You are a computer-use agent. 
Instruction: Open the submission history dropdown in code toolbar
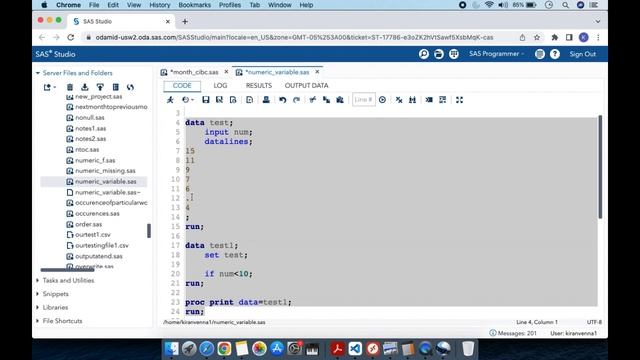click(x=188, y=100)
